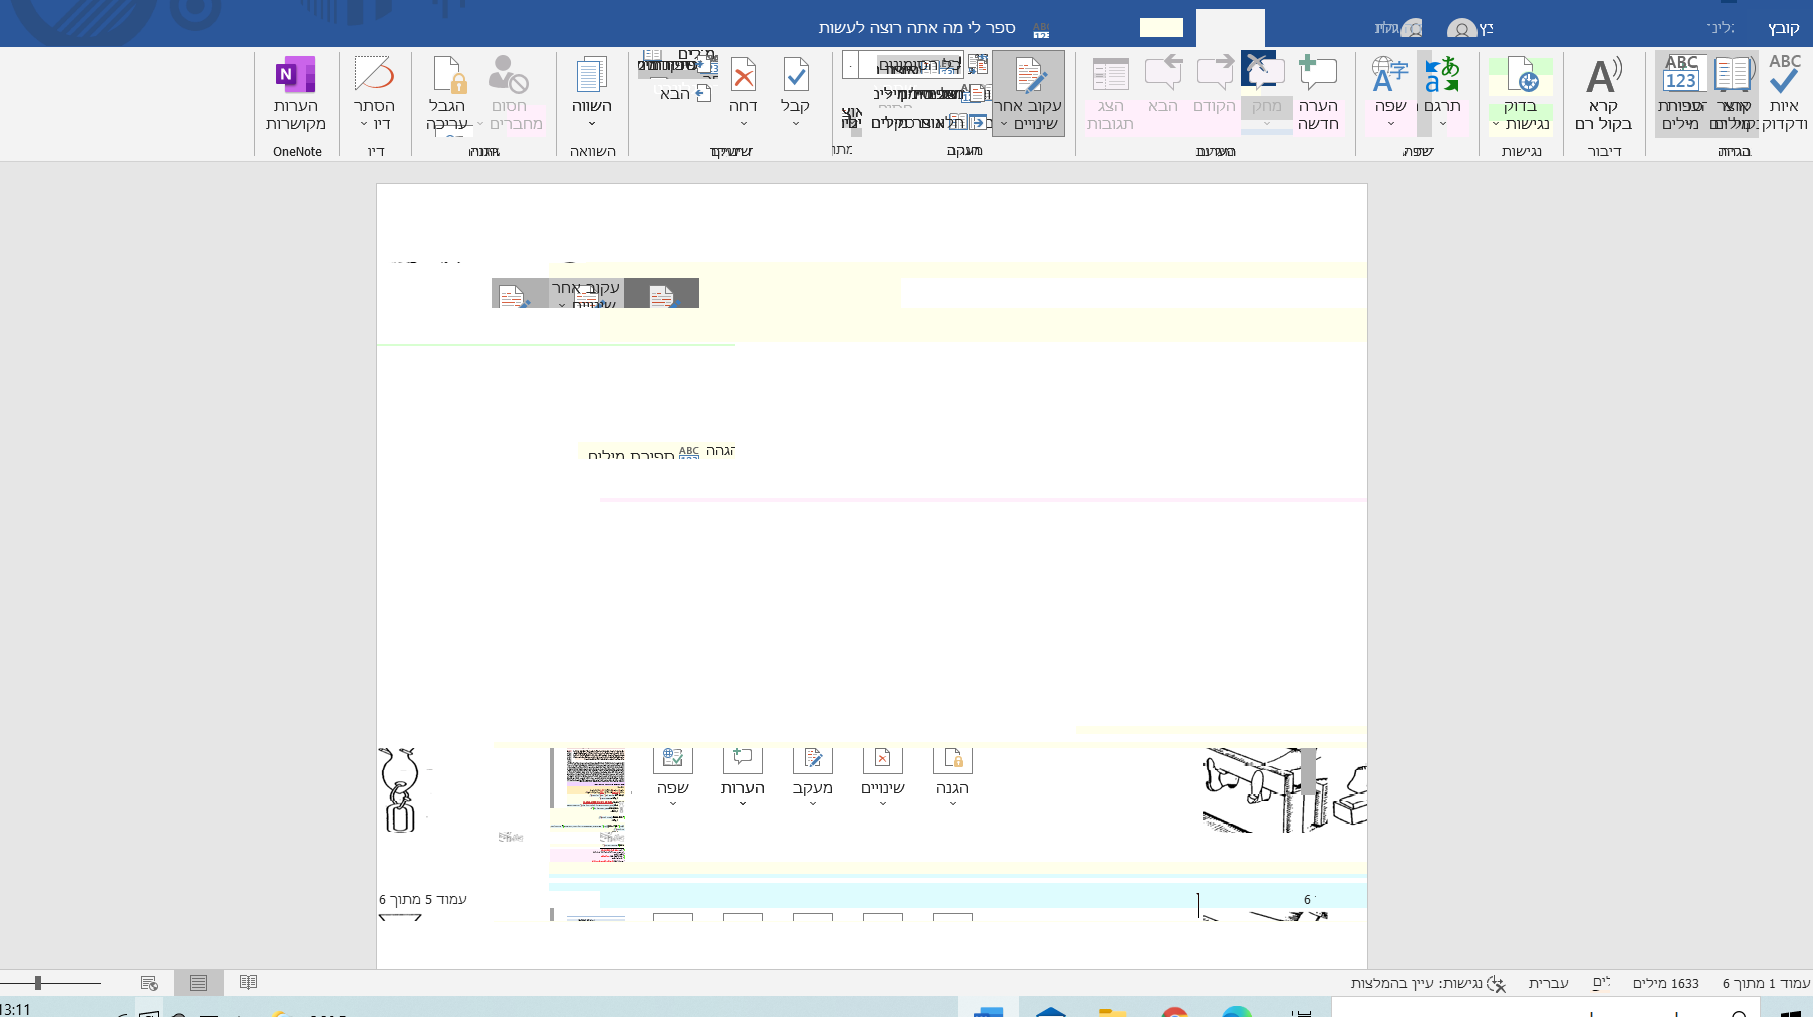The width and height of the screenshot is (1813, 1017).
Task: Go to Previous comment (הקודם)
Action: (1214, 84)
